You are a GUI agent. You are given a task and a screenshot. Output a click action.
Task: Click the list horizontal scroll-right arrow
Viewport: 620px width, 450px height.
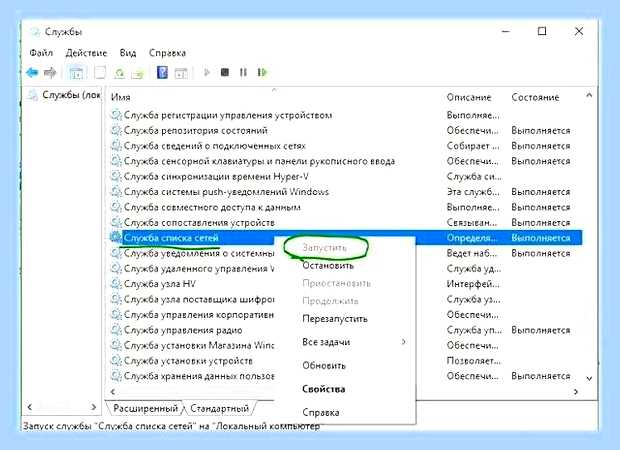click(x=576, y=391)
